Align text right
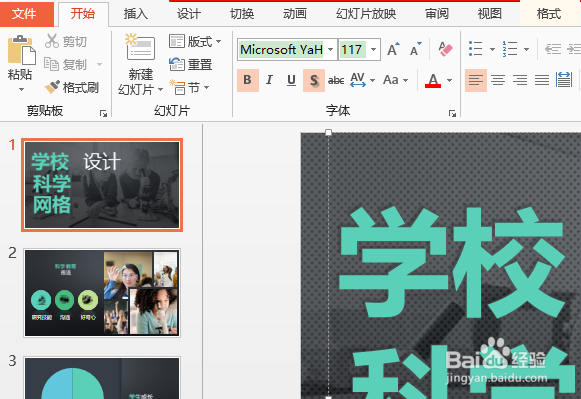This screenshot has height=399, width=581. click(520, 80)
